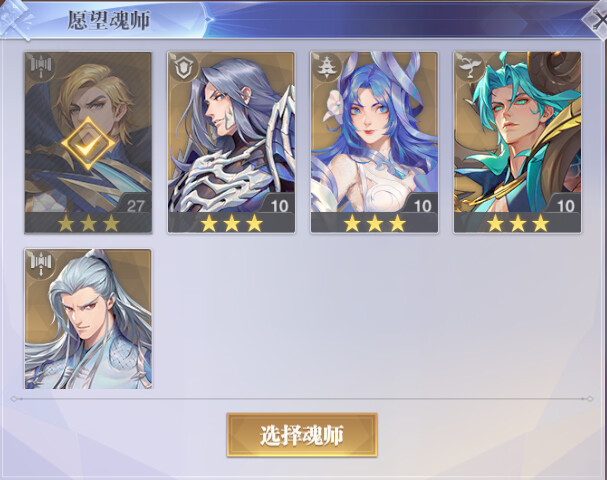The image size is (607, 480).
Task: Click the three stars under blonde hero
Action: pyautogui.click(x=88, y=223)
